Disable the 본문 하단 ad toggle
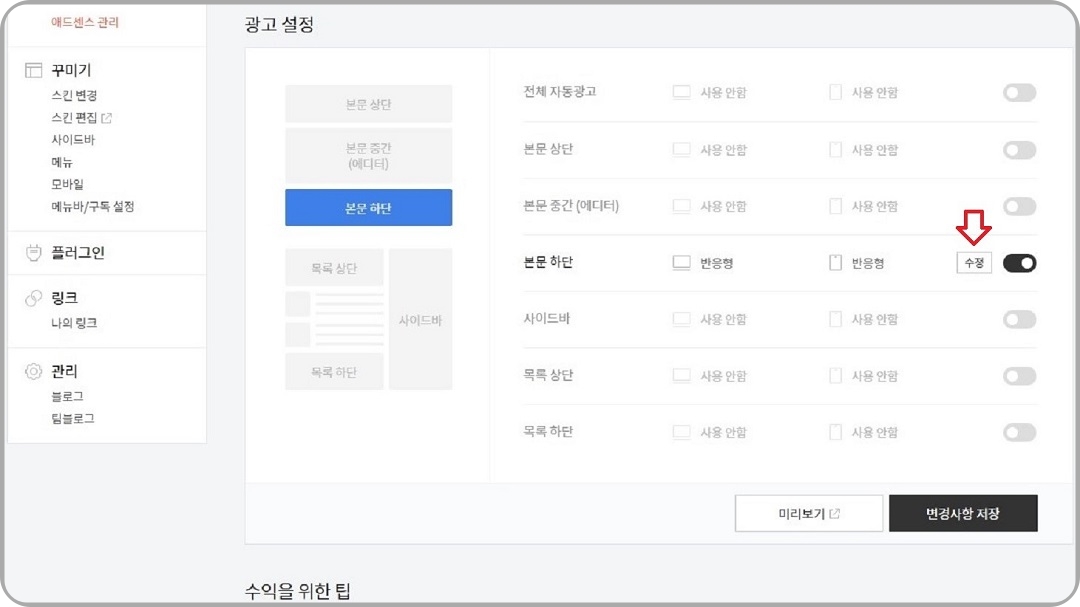Screen dimensions: 1080x607 (1019, 263)
